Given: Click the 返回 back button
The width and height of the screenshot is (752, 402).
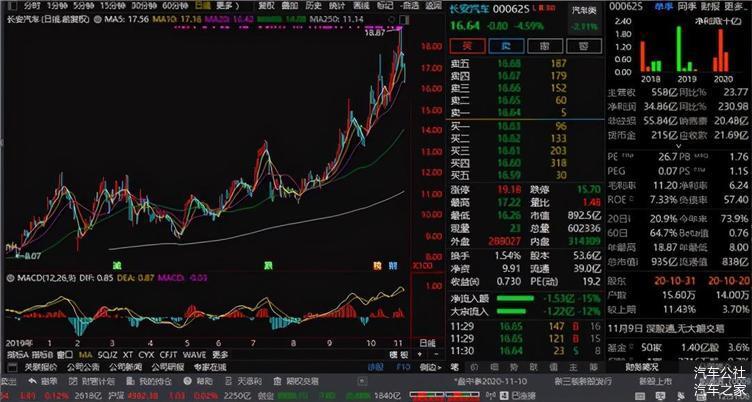Looking at the screenshot, I should coord(434,6).
